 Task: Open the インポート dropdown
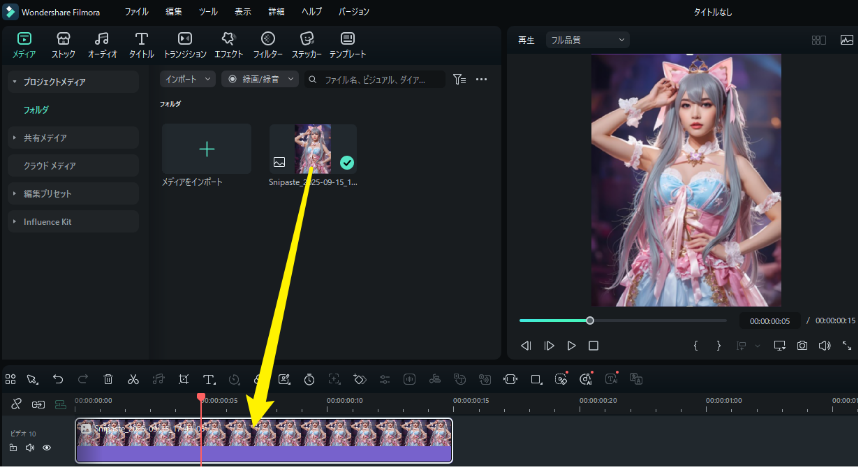188,79
